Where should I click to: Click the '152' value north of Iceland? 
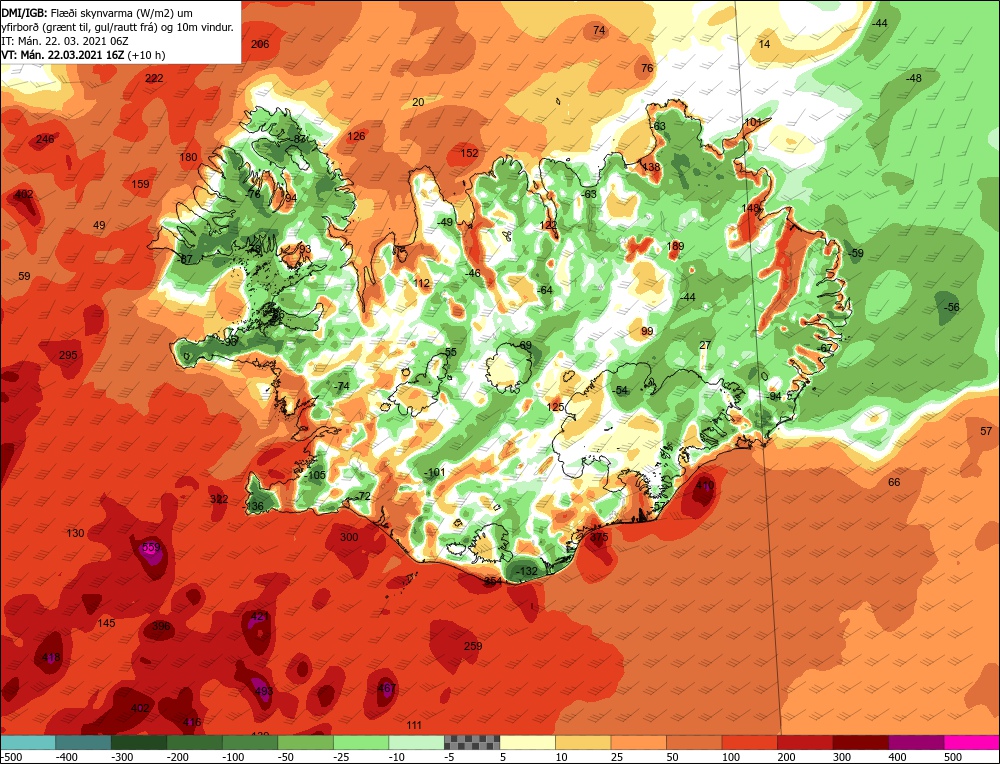click(x=469, y=153)
